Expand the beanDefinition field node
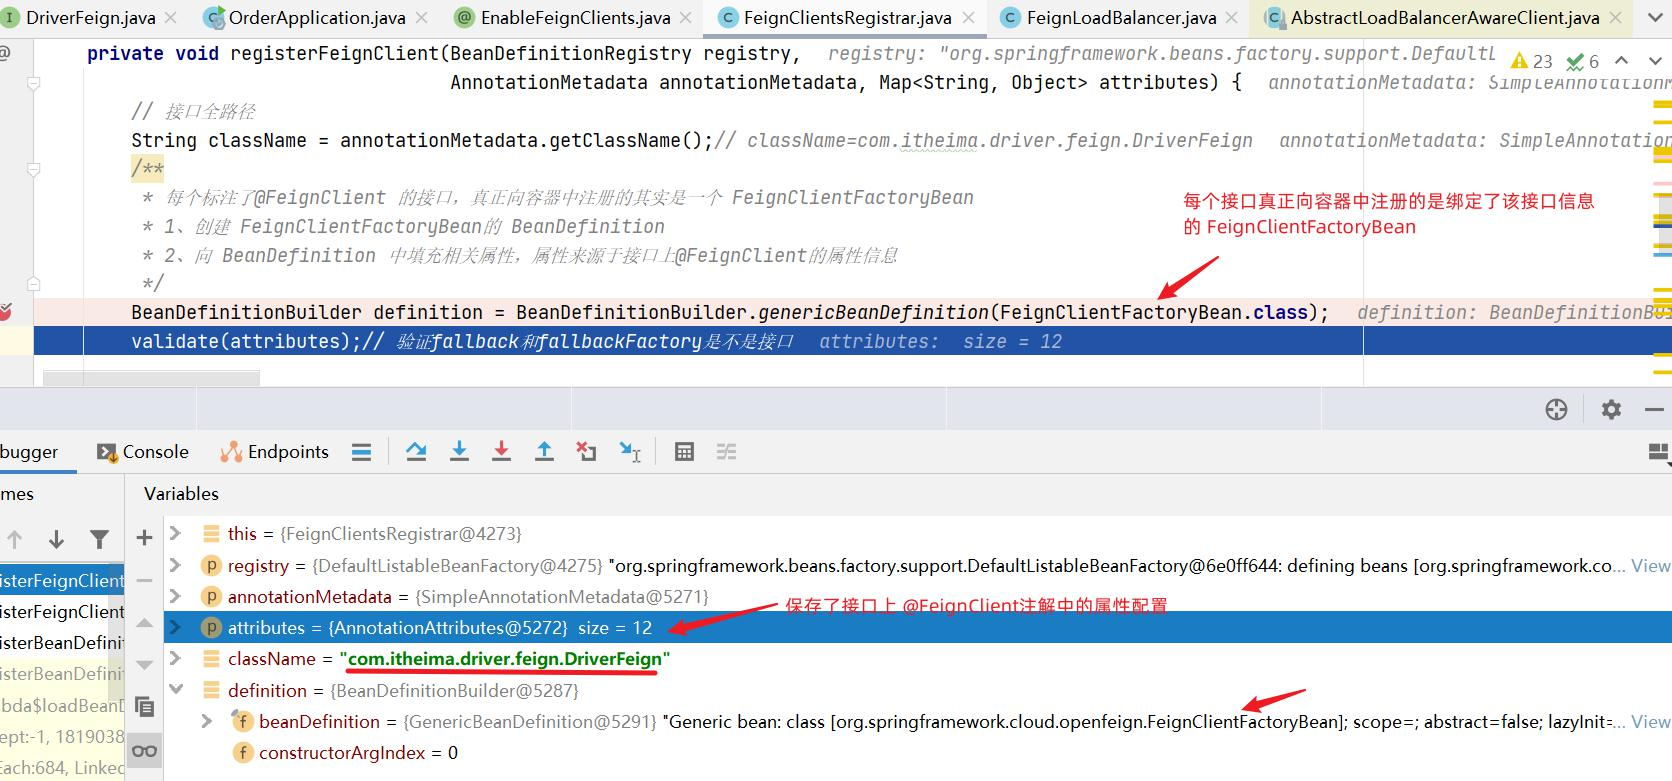 point(207,721)
